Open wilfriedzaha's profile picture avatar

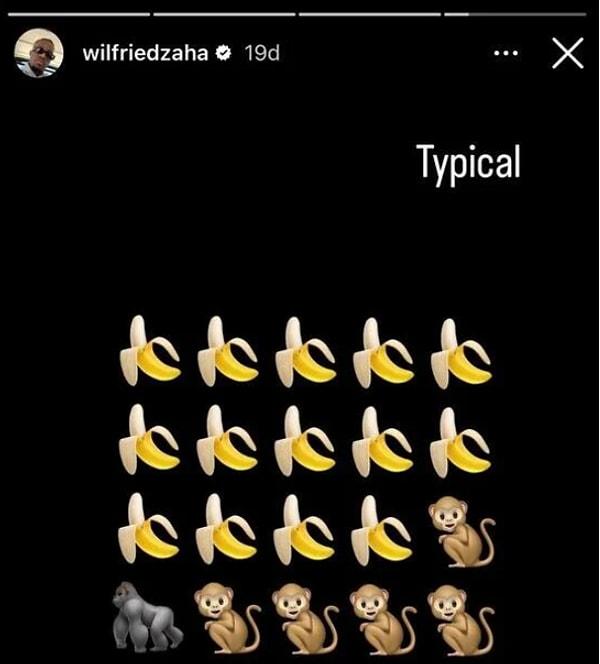39,53
